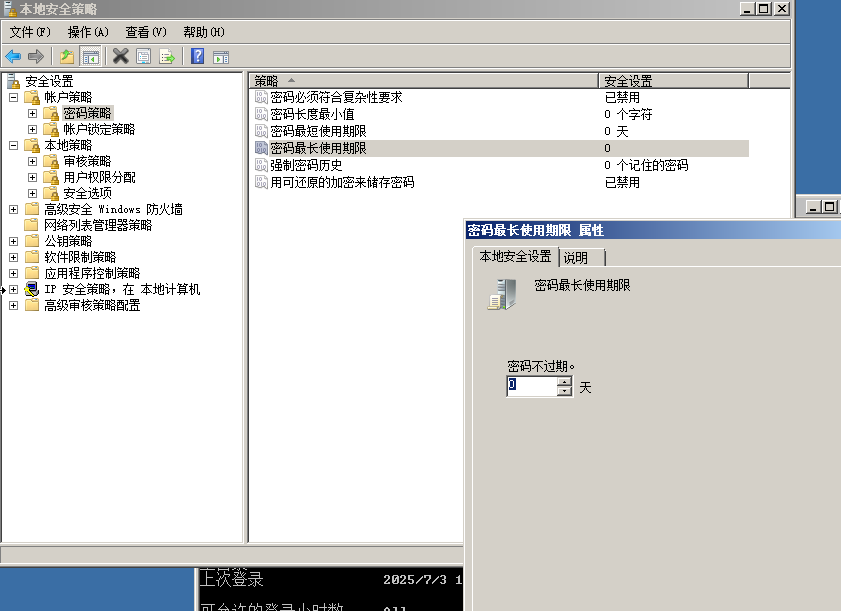Open the 文件(F) menu
The image size is (841, 611).
[x=30, y=32]
